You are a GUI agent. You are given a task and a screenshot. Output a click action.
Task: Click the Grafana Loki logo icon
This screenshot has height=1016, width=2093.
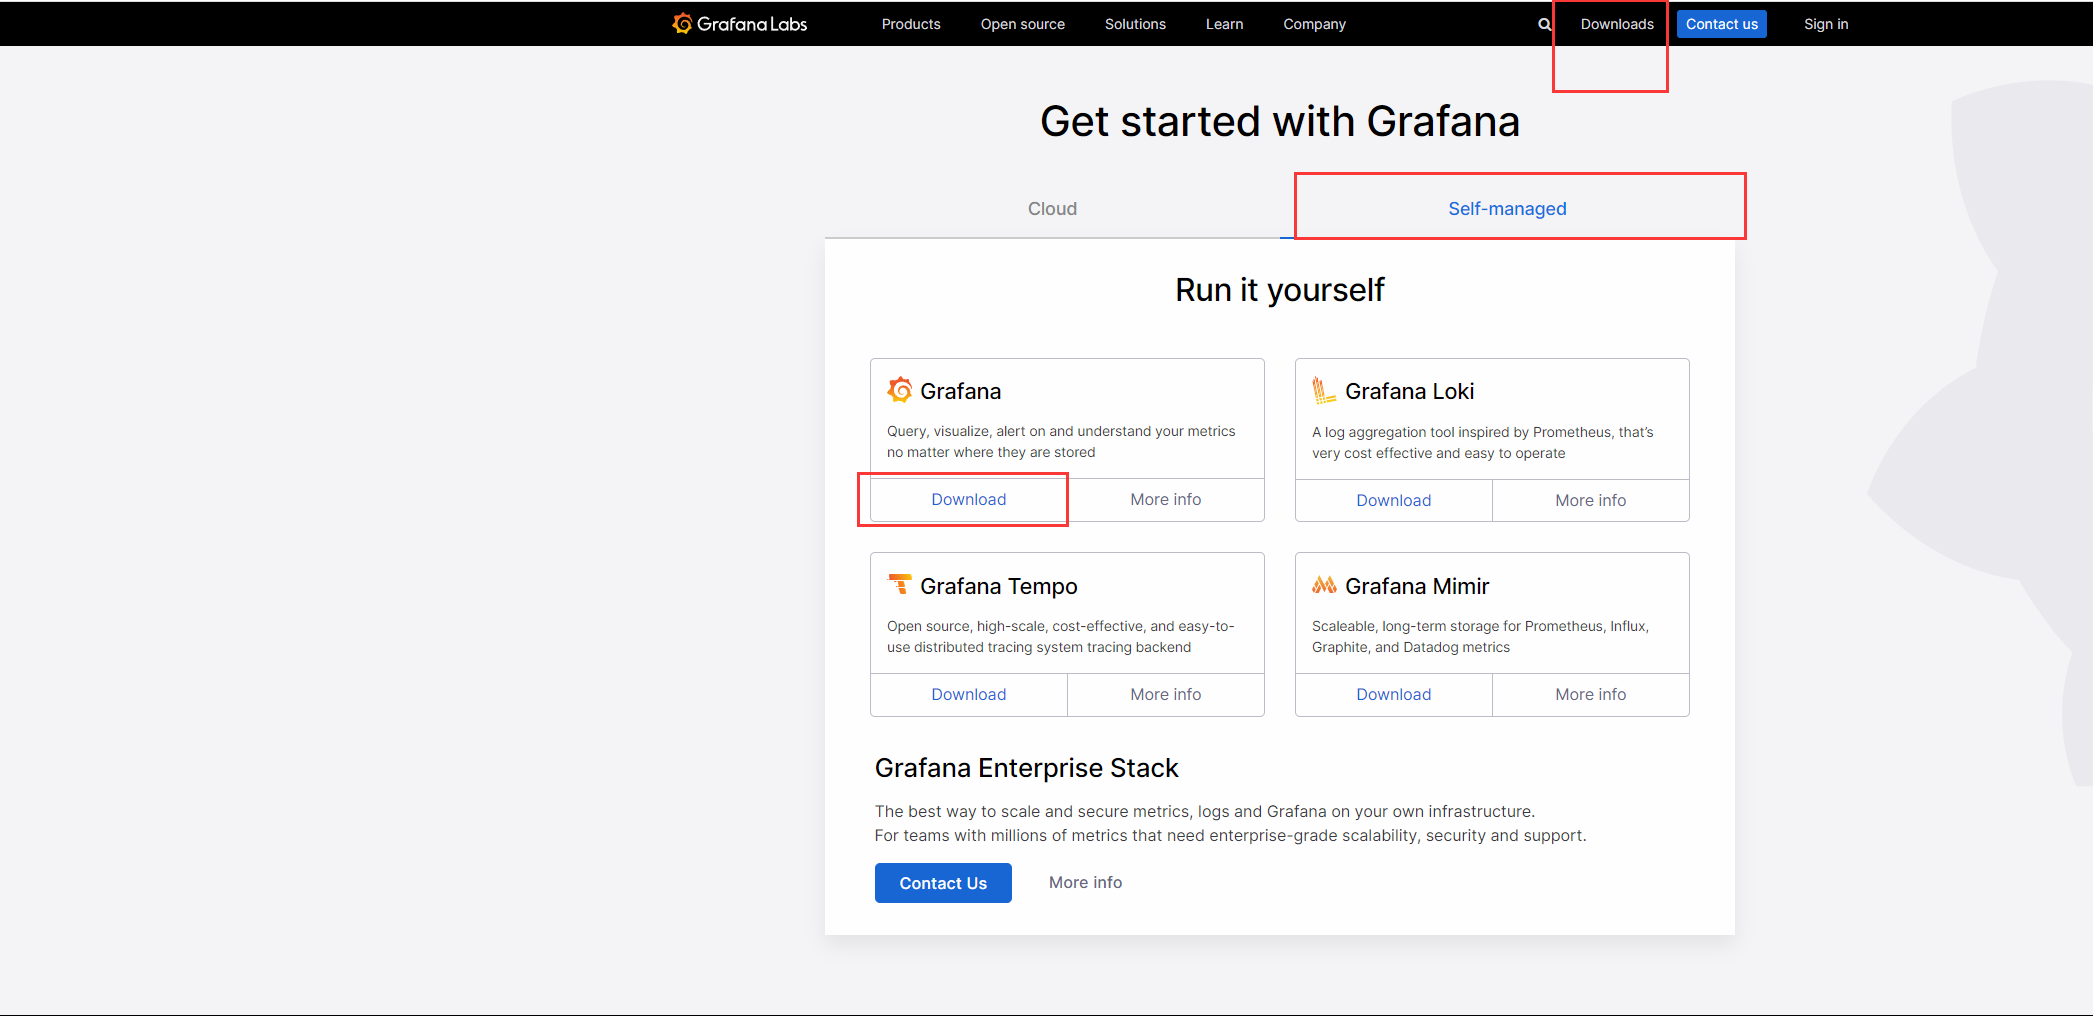tap(1324, 390)
